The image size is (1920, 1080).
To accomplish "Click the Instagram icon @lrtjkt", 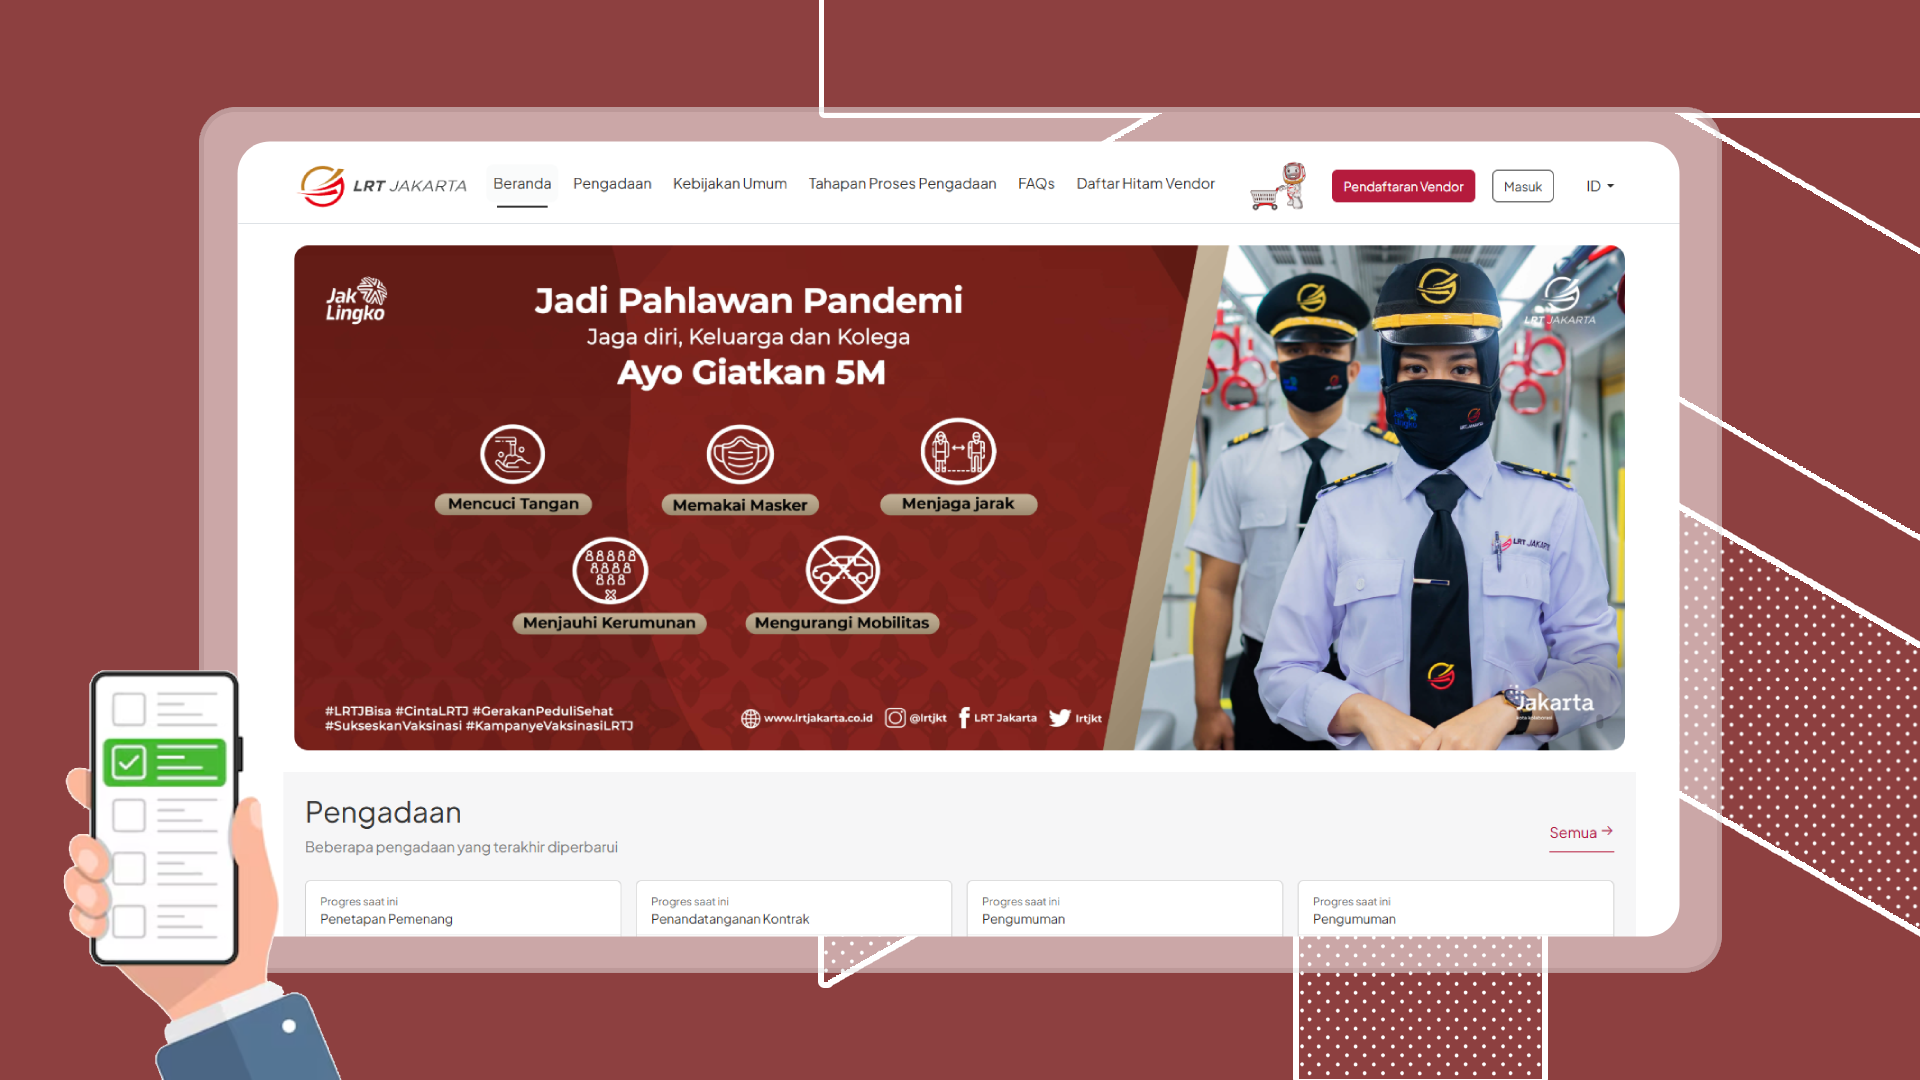I will pyautogui.click(x=895, y=718).
